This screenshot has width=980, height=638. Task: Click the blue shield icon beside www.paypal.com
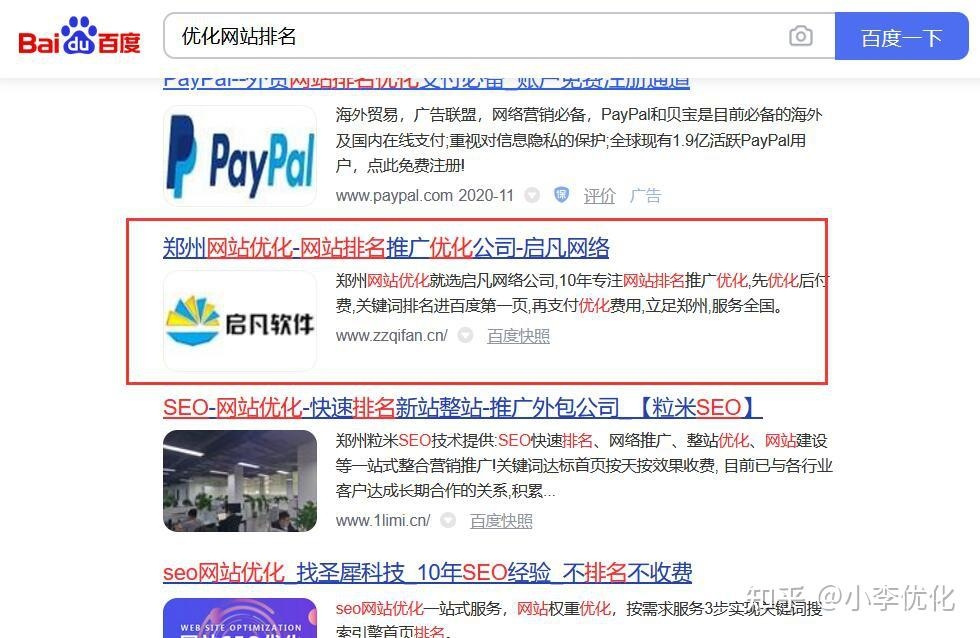561,196
